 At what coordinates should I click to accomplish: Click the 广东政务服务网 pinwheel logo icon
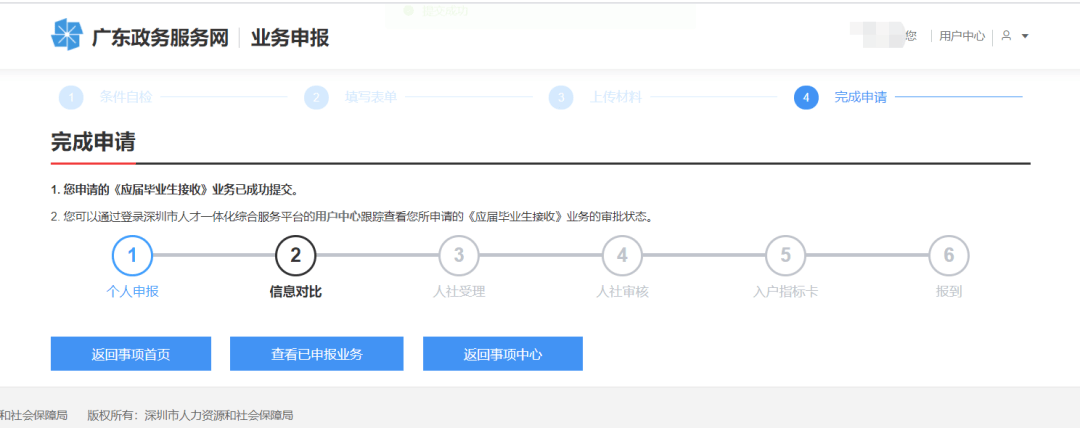pos(67,35)
